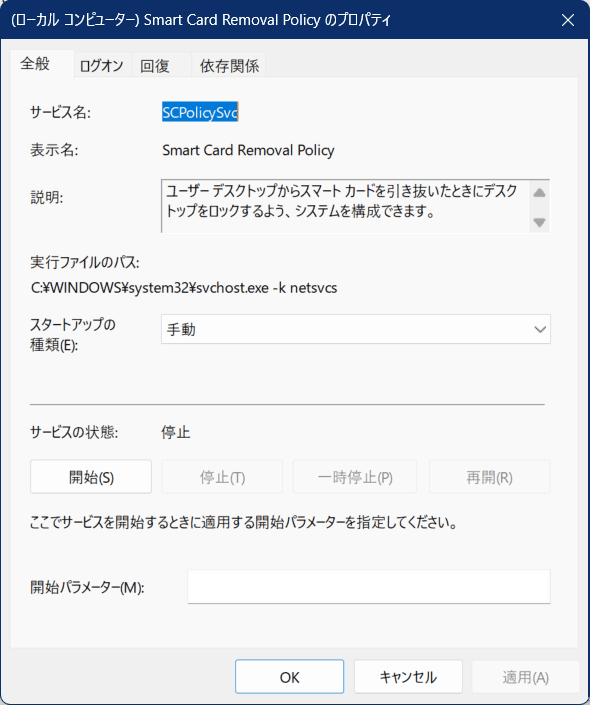The height and width of the screenshot is (705, 590).
Task: Click the 停止 service status value
Action: (176, 433)
